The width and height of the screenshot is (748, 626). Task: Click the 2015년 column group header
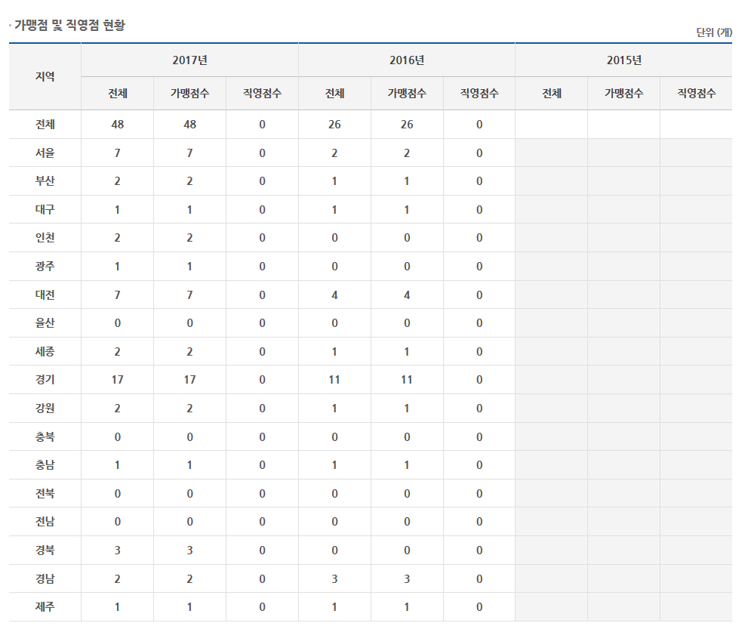coord(624,60)
